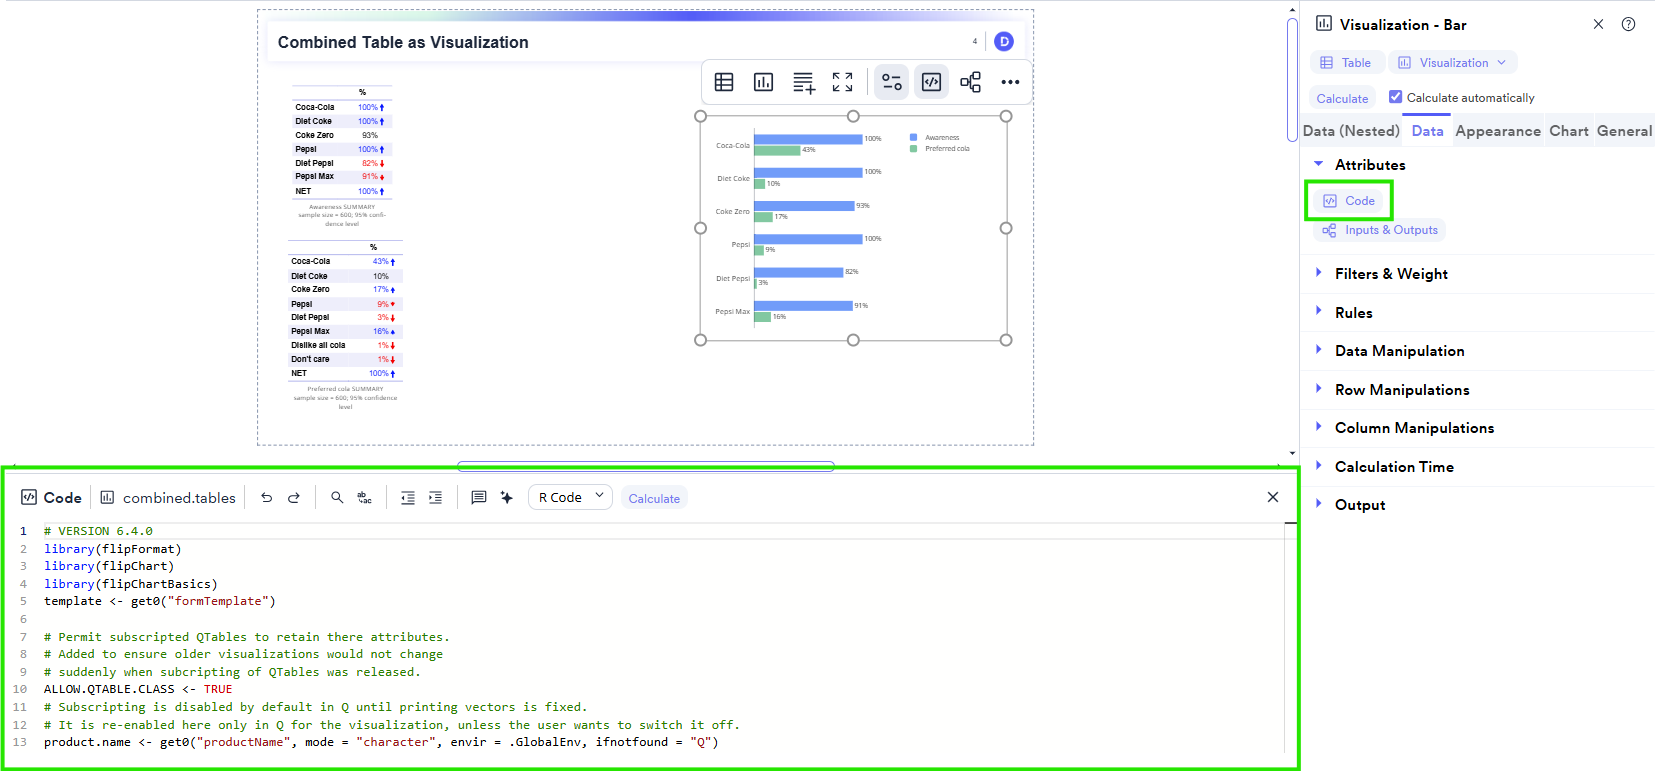
Task: Close the Visualization - Bar inspector
Action: coord(1598,24)
